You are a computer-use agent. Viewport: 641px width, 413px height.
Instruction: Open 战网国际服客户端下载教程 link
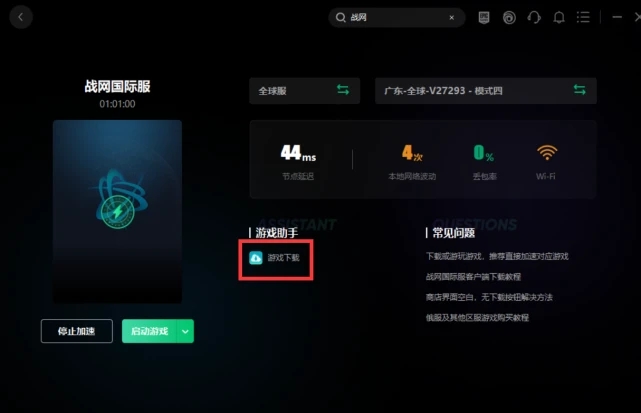click(473, 277)
